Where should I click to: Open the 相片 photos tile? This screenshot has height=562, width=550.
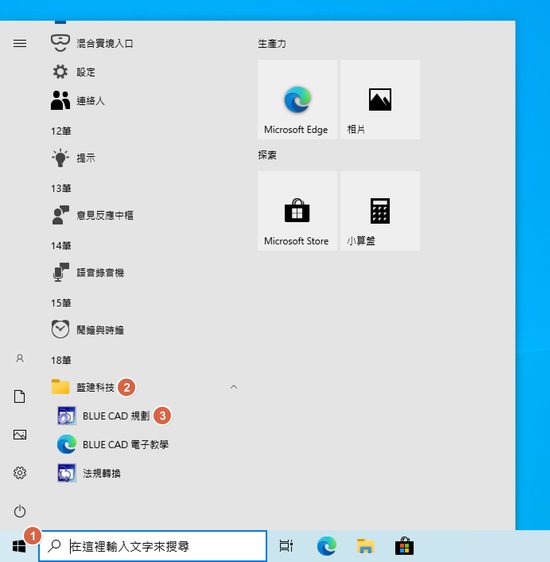coord(380,99)
